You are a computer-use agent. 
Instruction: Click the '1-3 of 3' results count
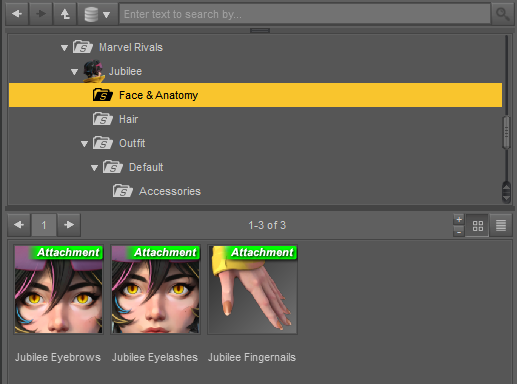(267, 225)
